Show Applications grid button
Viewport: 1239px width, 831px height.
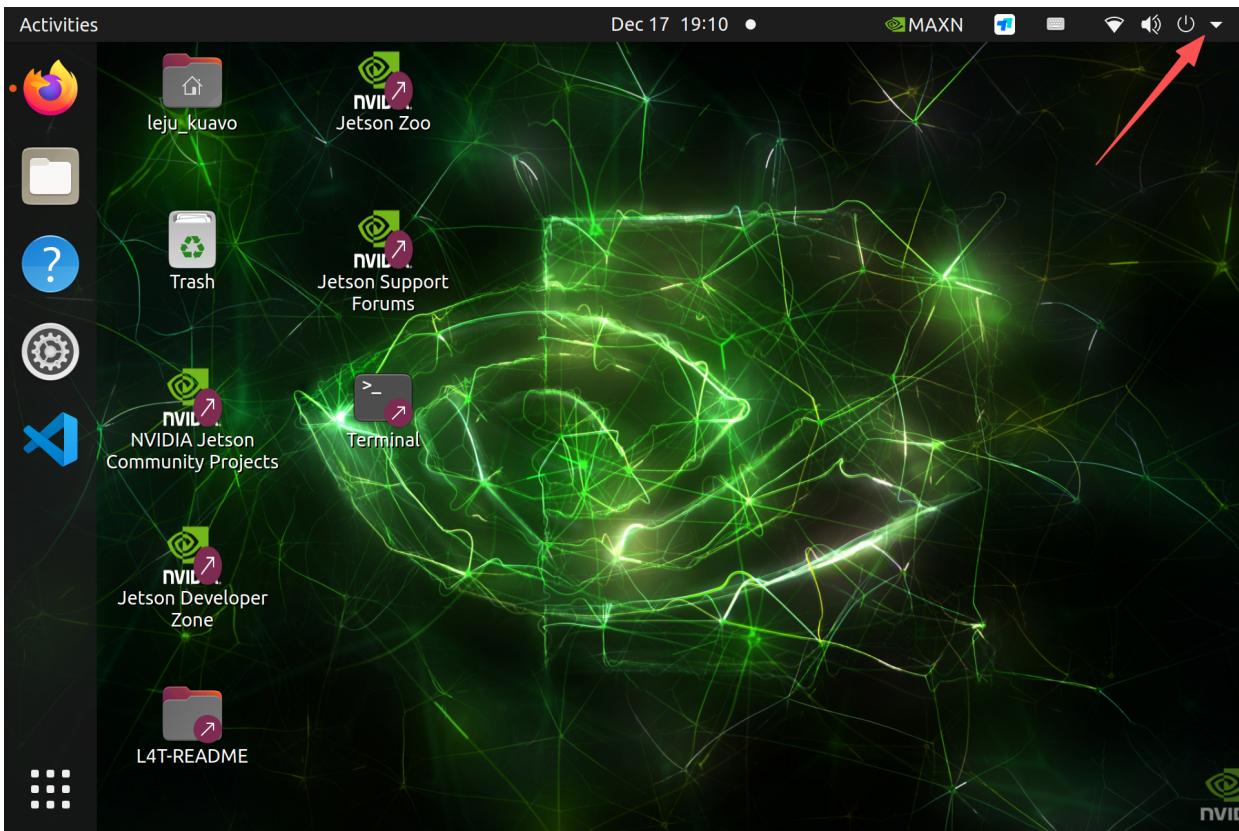click(x=49, y=790)
